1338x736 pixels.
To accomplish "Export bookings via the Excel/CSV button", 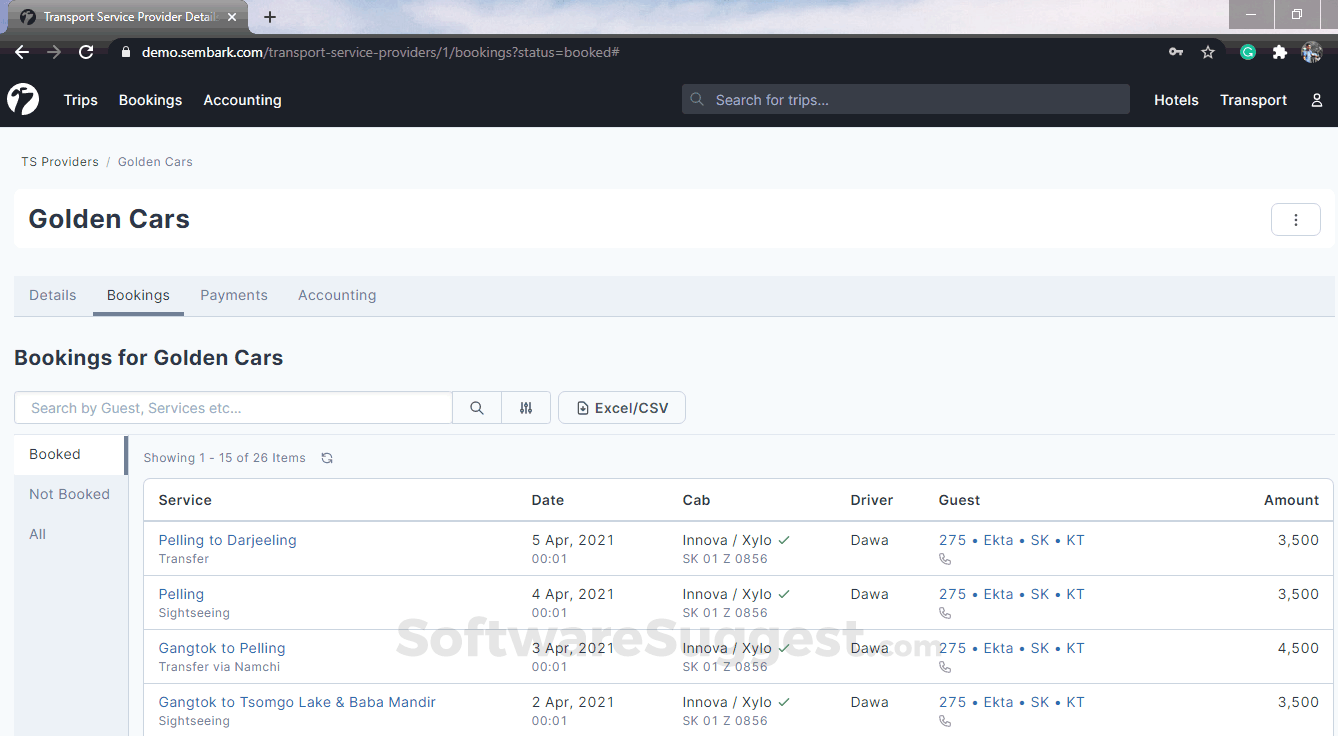I will tap(621, 407).
